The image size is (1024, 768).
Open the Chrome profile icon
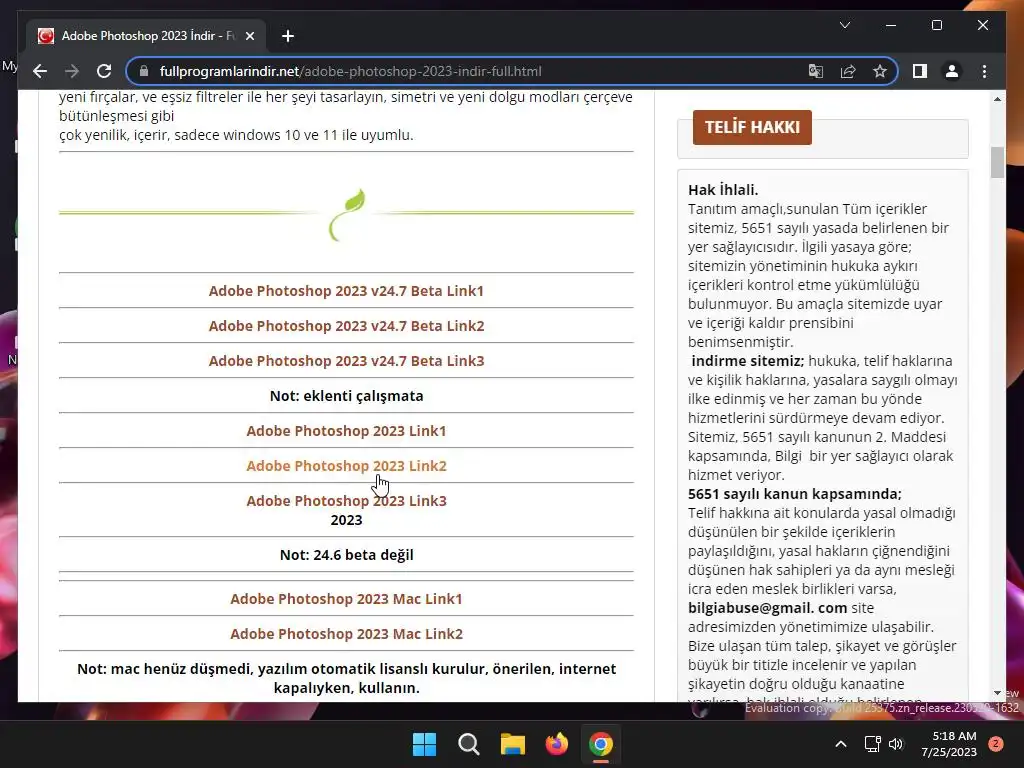(x=952, y=71)
